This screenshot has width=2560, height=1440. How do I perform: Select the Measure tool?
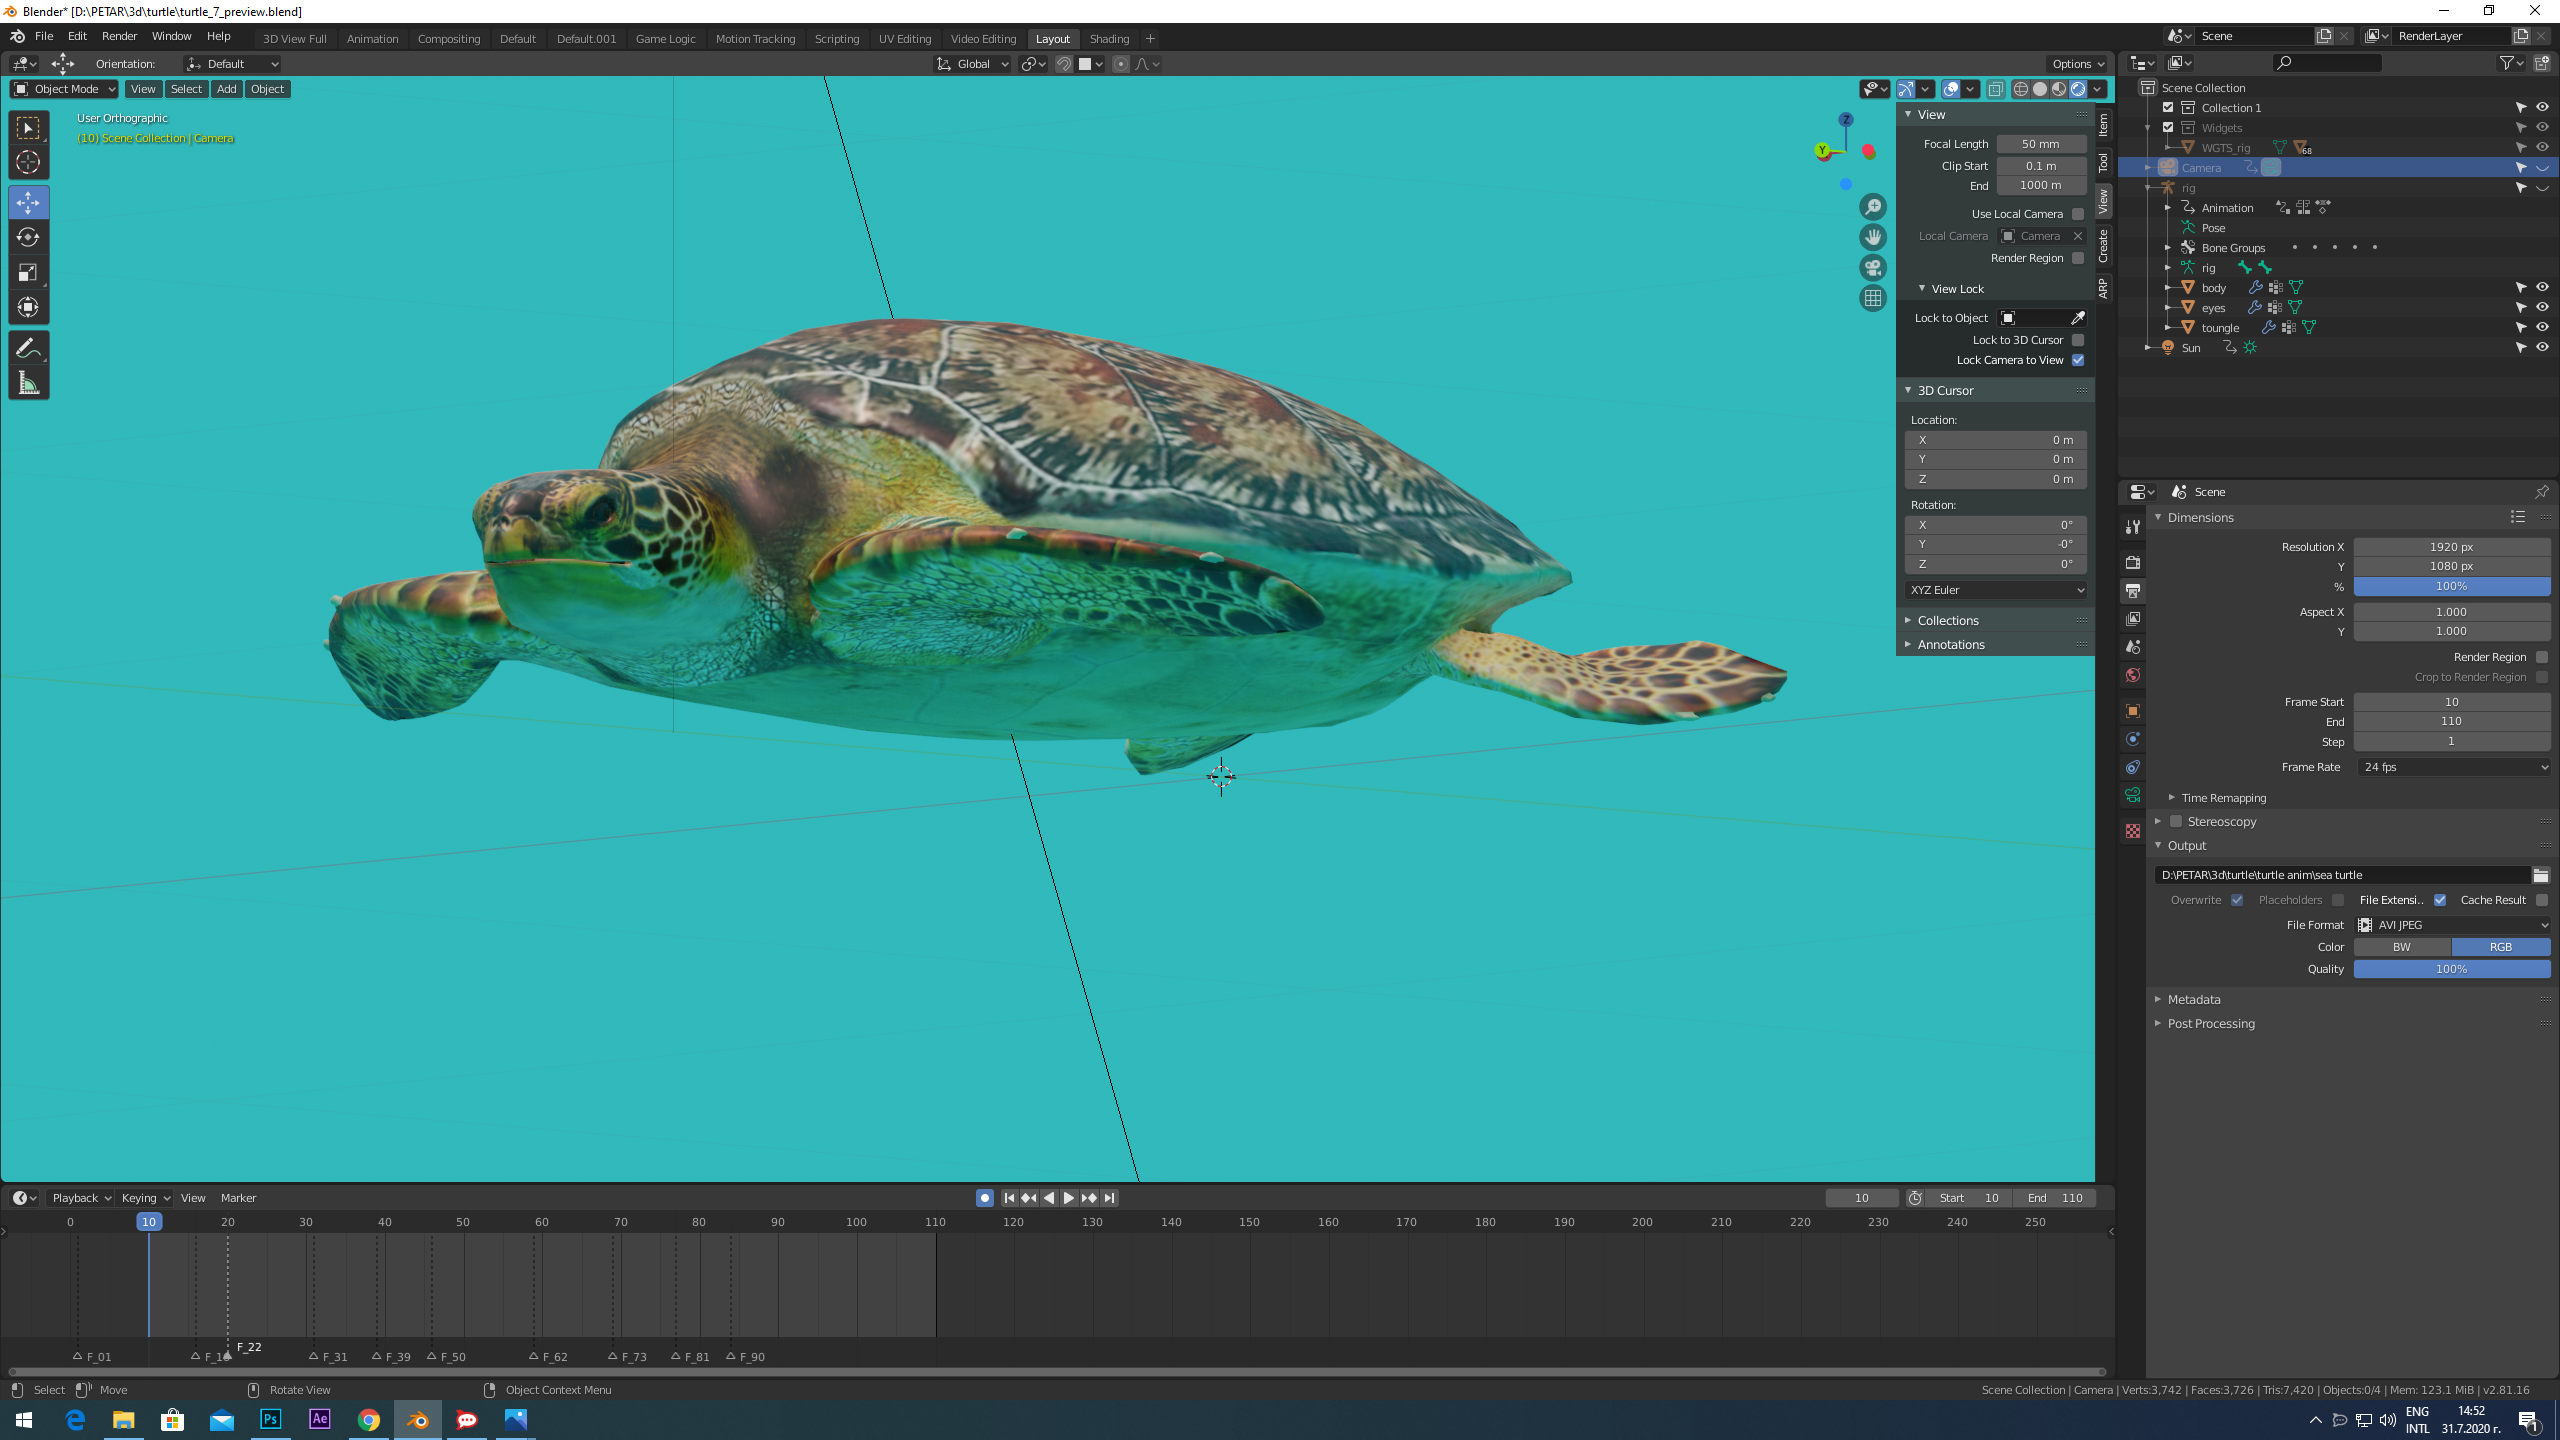[28, 381]
